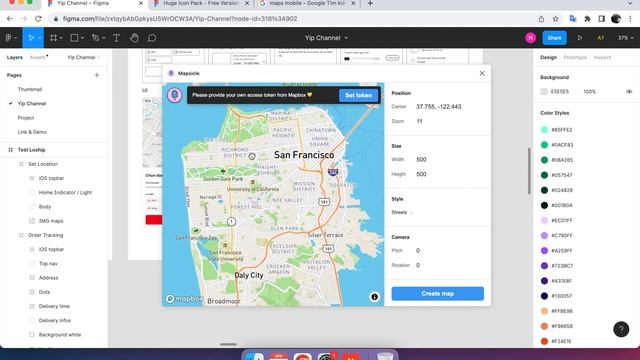
Task: Edit the Center coordinates field
Action: pyautogui.click(x=439, y=107)
